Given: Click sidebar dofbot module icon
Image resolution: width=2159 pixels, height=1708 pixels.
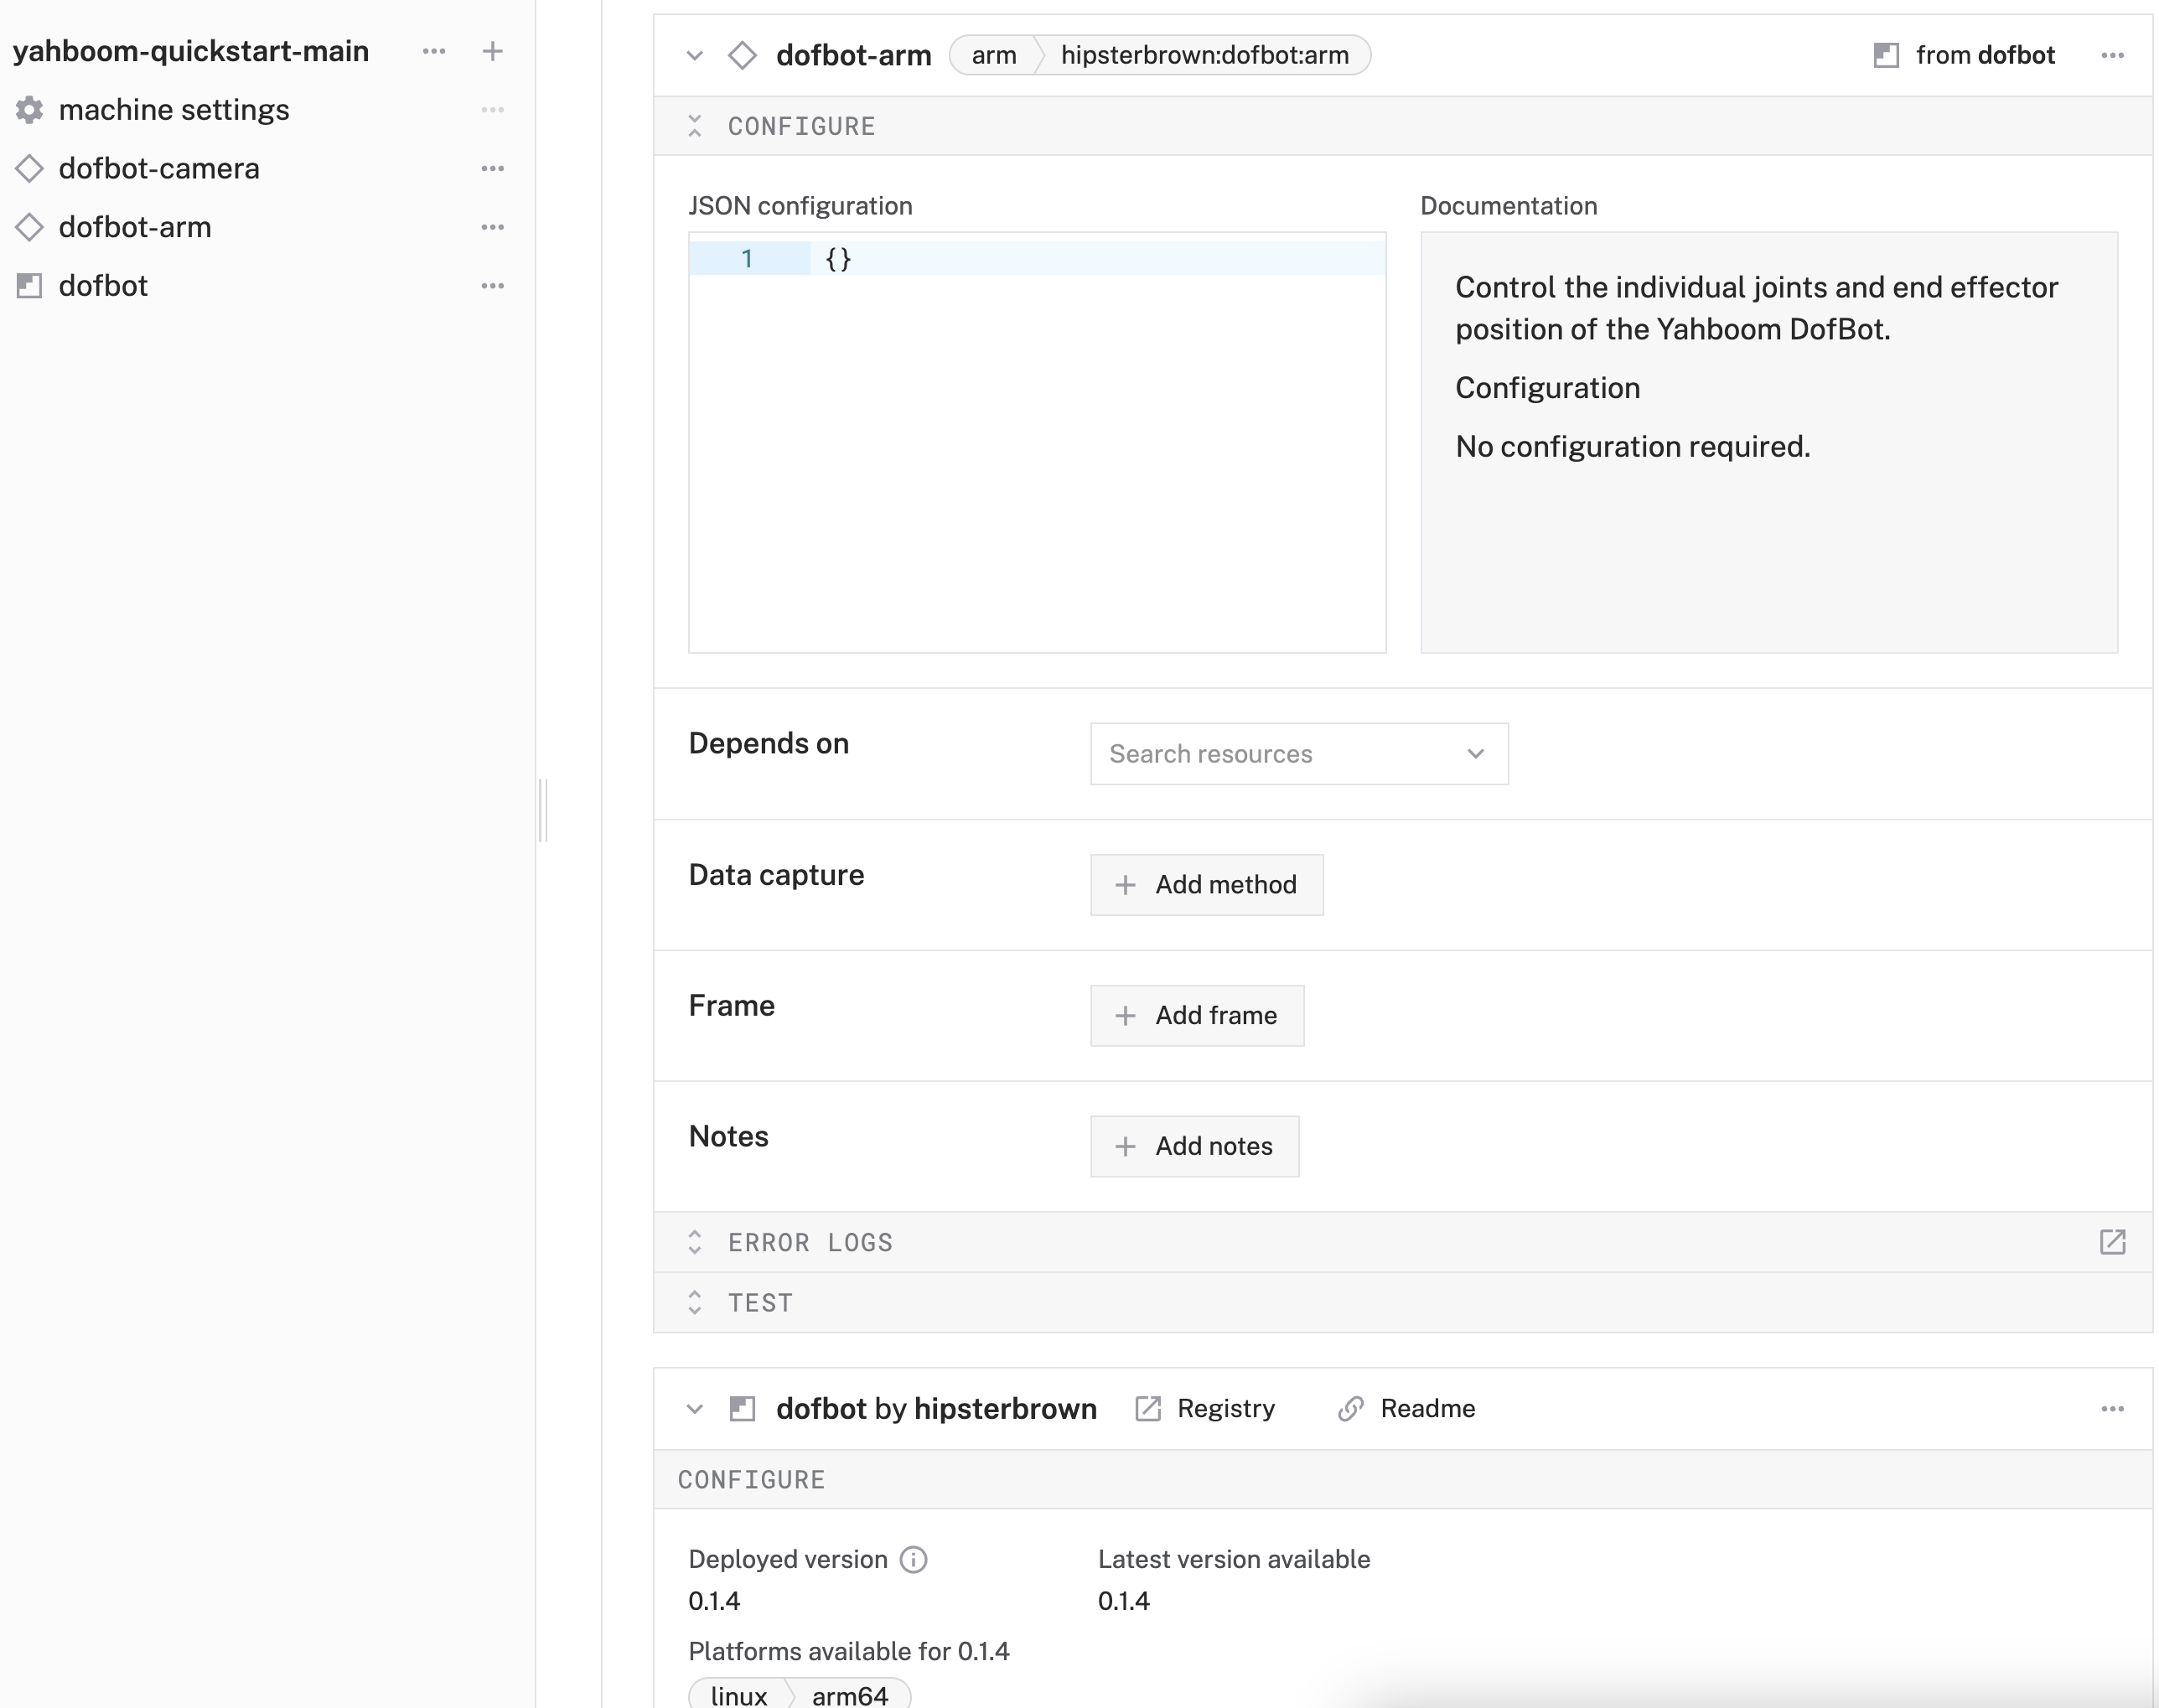Looking at the screenshot, I should tap(30, 286).
